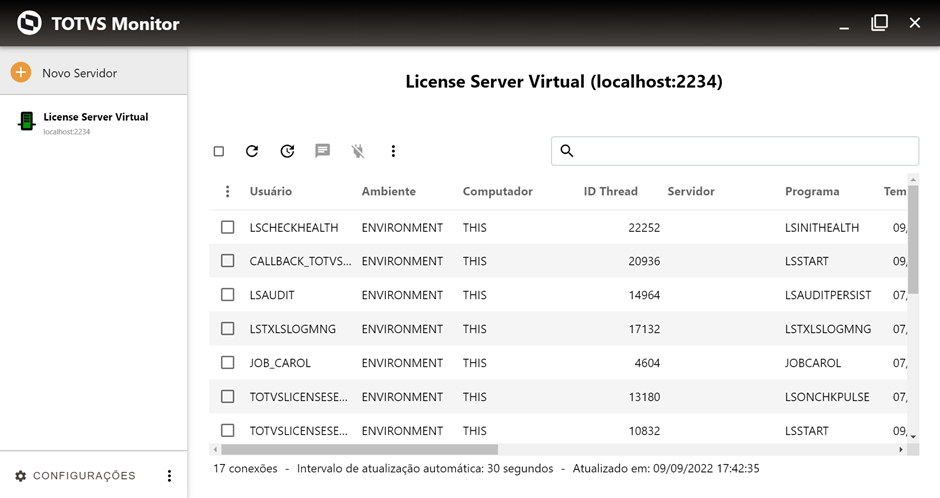This screenshot has height=498, width=940.
Task: Click the LSINITHEALTH program cell
Action: click(x=822, y=228)
